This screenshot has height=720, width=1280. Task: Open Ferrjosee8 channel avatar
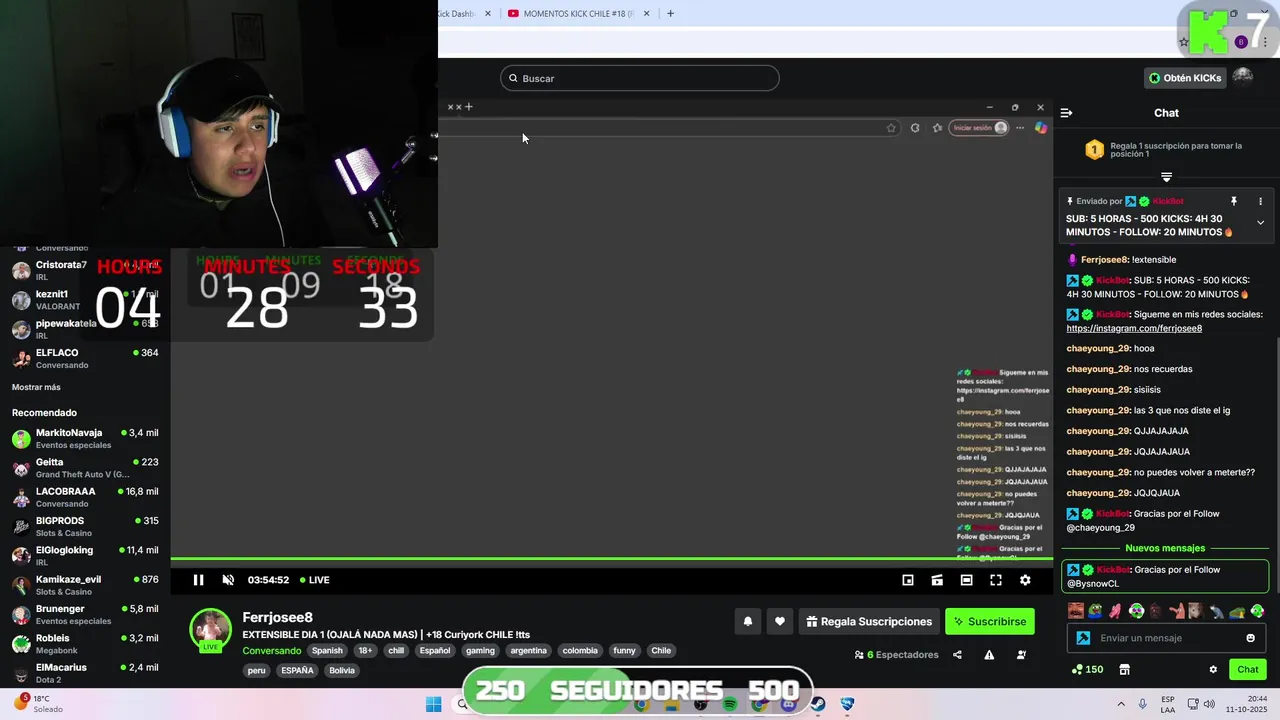[210, 629]
